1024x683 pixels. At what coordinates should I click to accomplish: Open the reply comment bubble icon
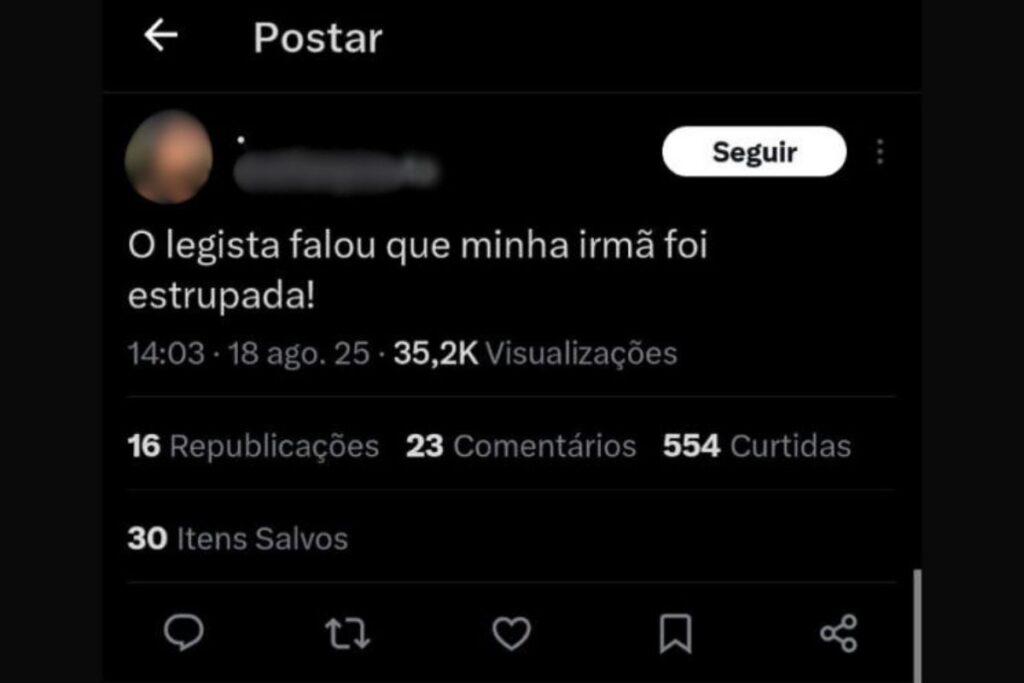[x=184, y=632]
